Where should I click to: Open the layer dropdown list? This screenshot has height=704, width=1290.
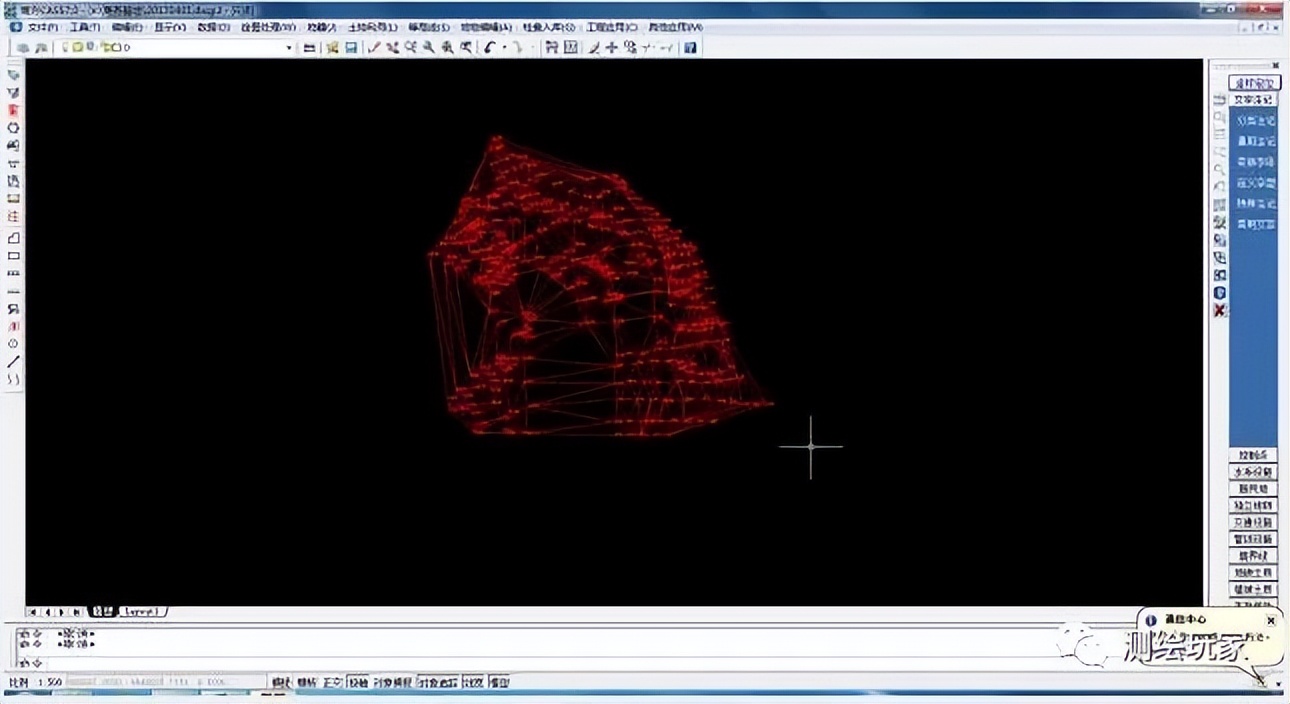289,47
